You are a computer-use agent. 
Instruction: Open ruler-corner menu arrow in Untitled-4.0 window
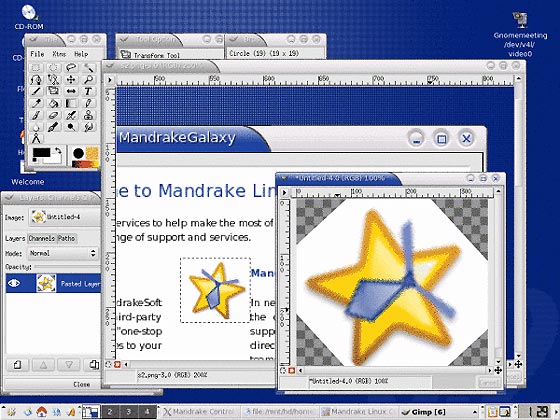284,192
